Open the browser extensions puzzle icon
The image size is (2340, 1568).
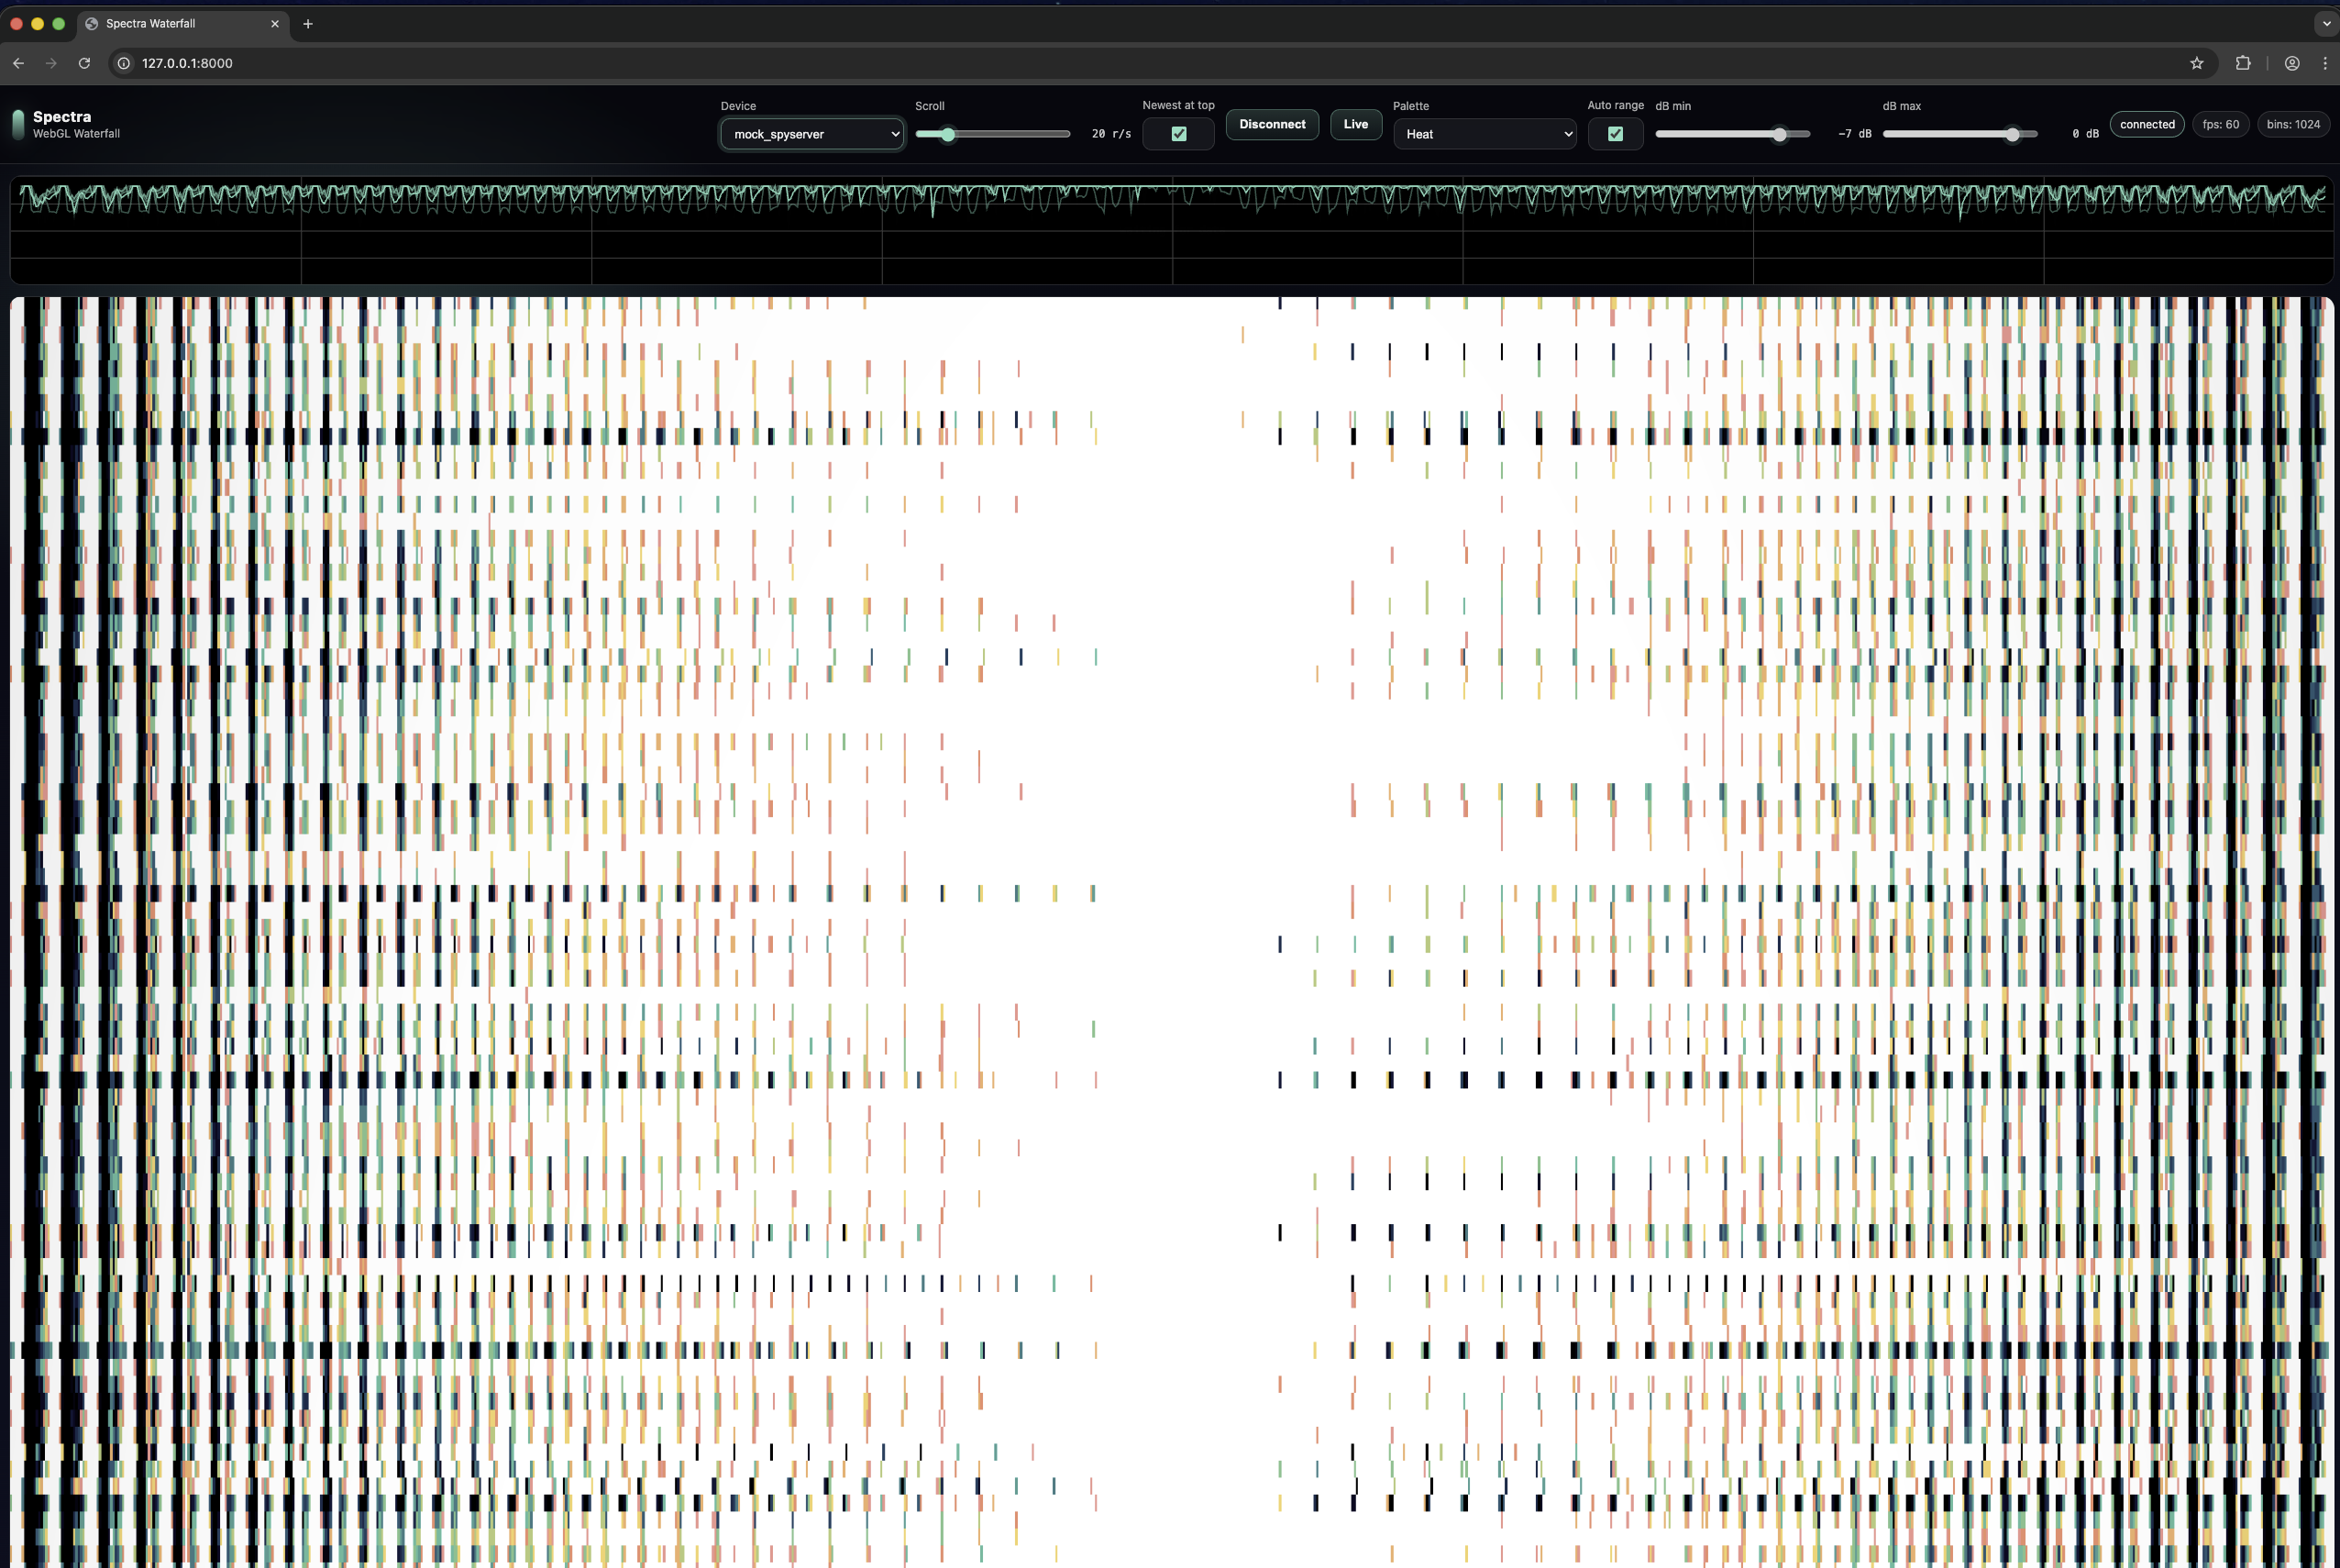coord(2242,63)
